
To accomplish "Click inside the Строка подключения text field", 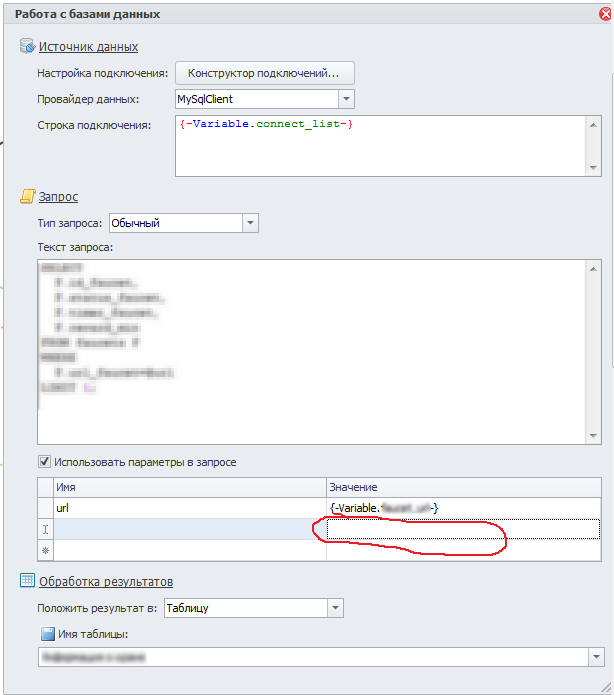I will tap(380, 145).
